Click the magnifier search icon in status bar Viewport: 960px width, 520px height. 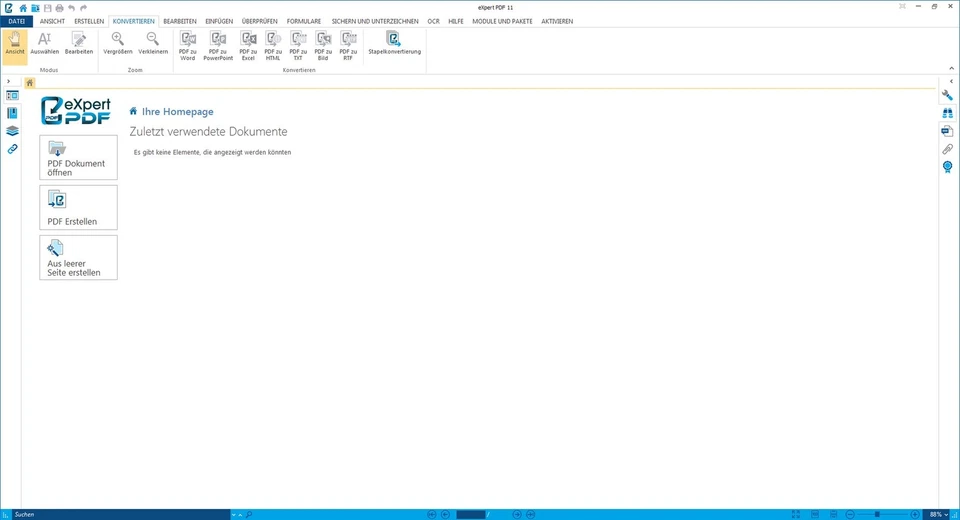(x=249, y=514)
